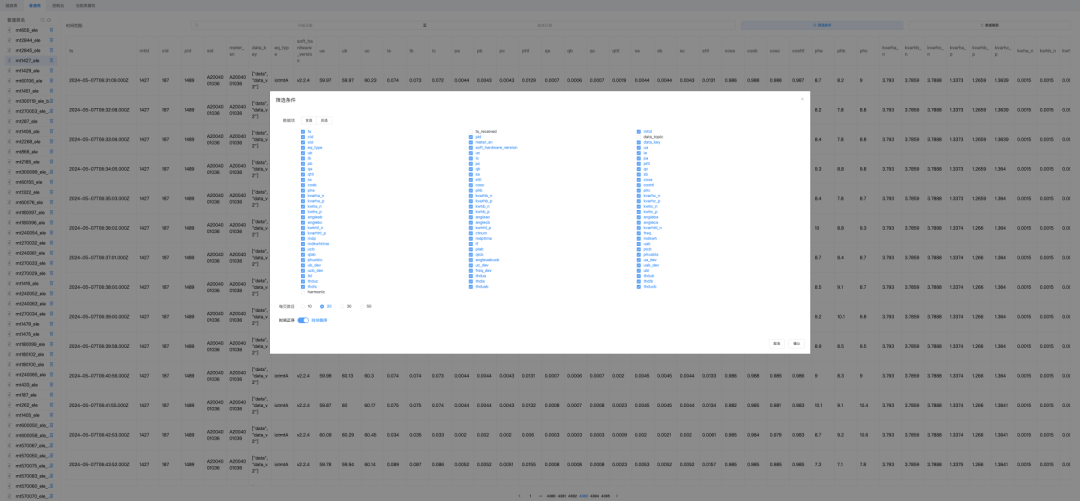The height and width of the screenshot is (501, 1080).
Task: Go to page 1 in pagination
Action: pos(530,495)
